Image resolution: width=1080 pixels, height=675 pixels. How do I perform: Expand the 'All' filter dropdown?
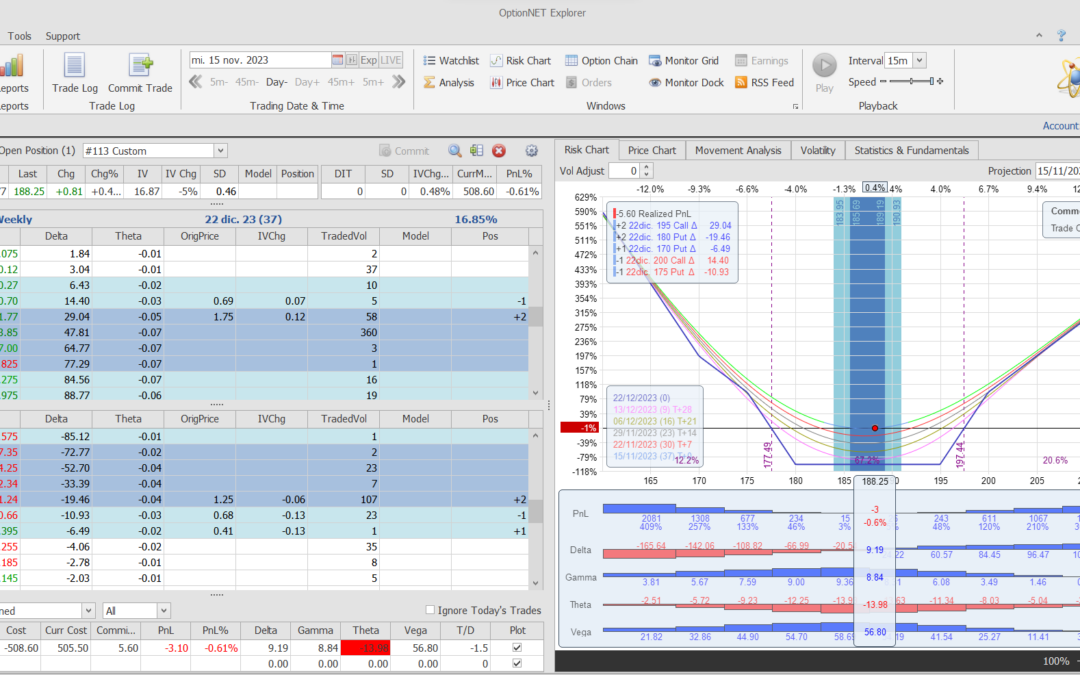point(163,611)
